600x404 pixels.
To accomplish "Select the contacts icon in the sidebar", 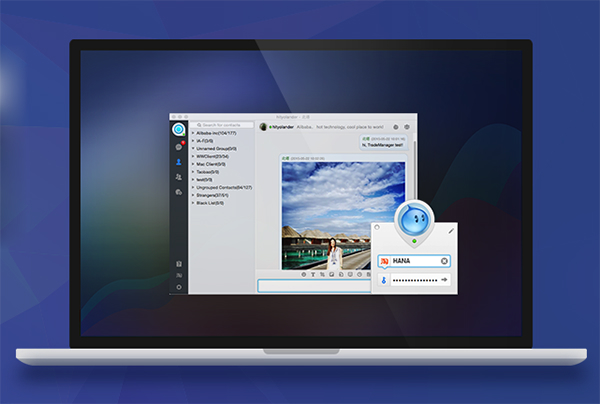I will 178,161.
